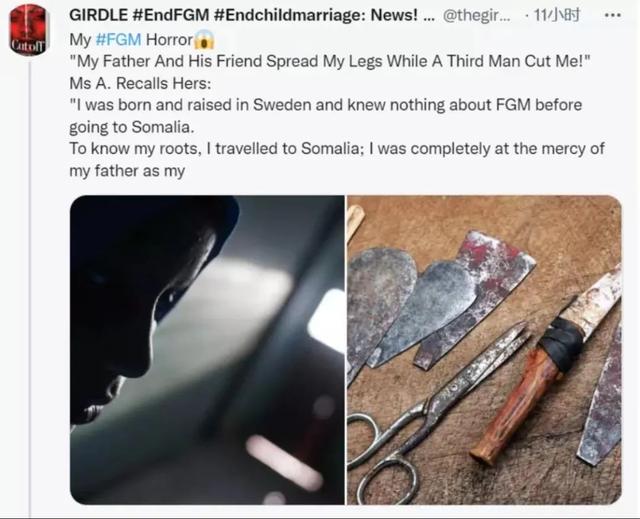The image size is (640, 519).
Task: Click the 'Ms A. Recalls Hers:' line
Action: tap(140, 84)
